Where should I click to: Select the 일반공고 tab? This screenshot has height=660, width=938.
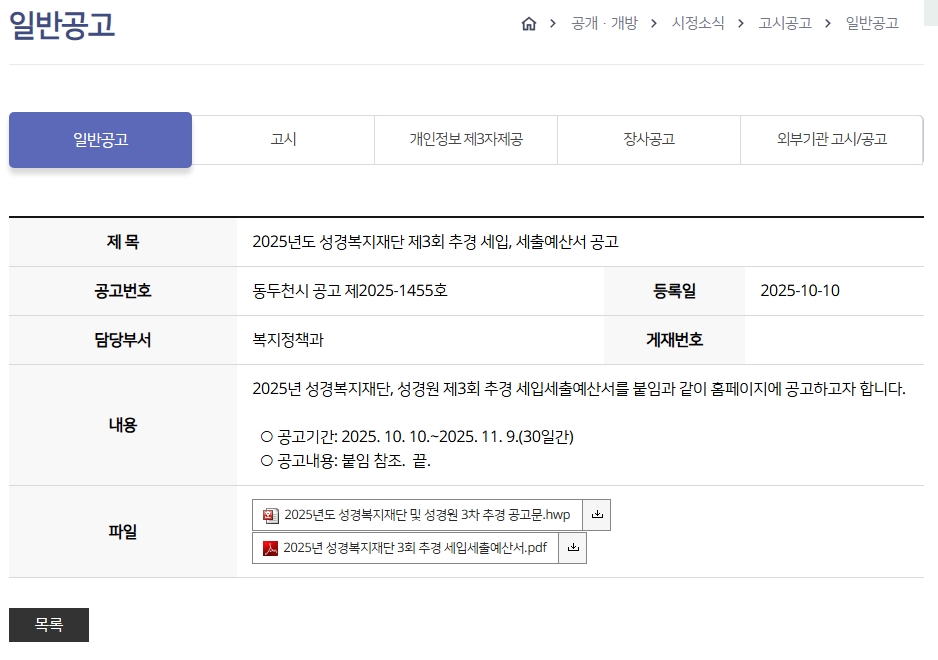pos(100,140)
